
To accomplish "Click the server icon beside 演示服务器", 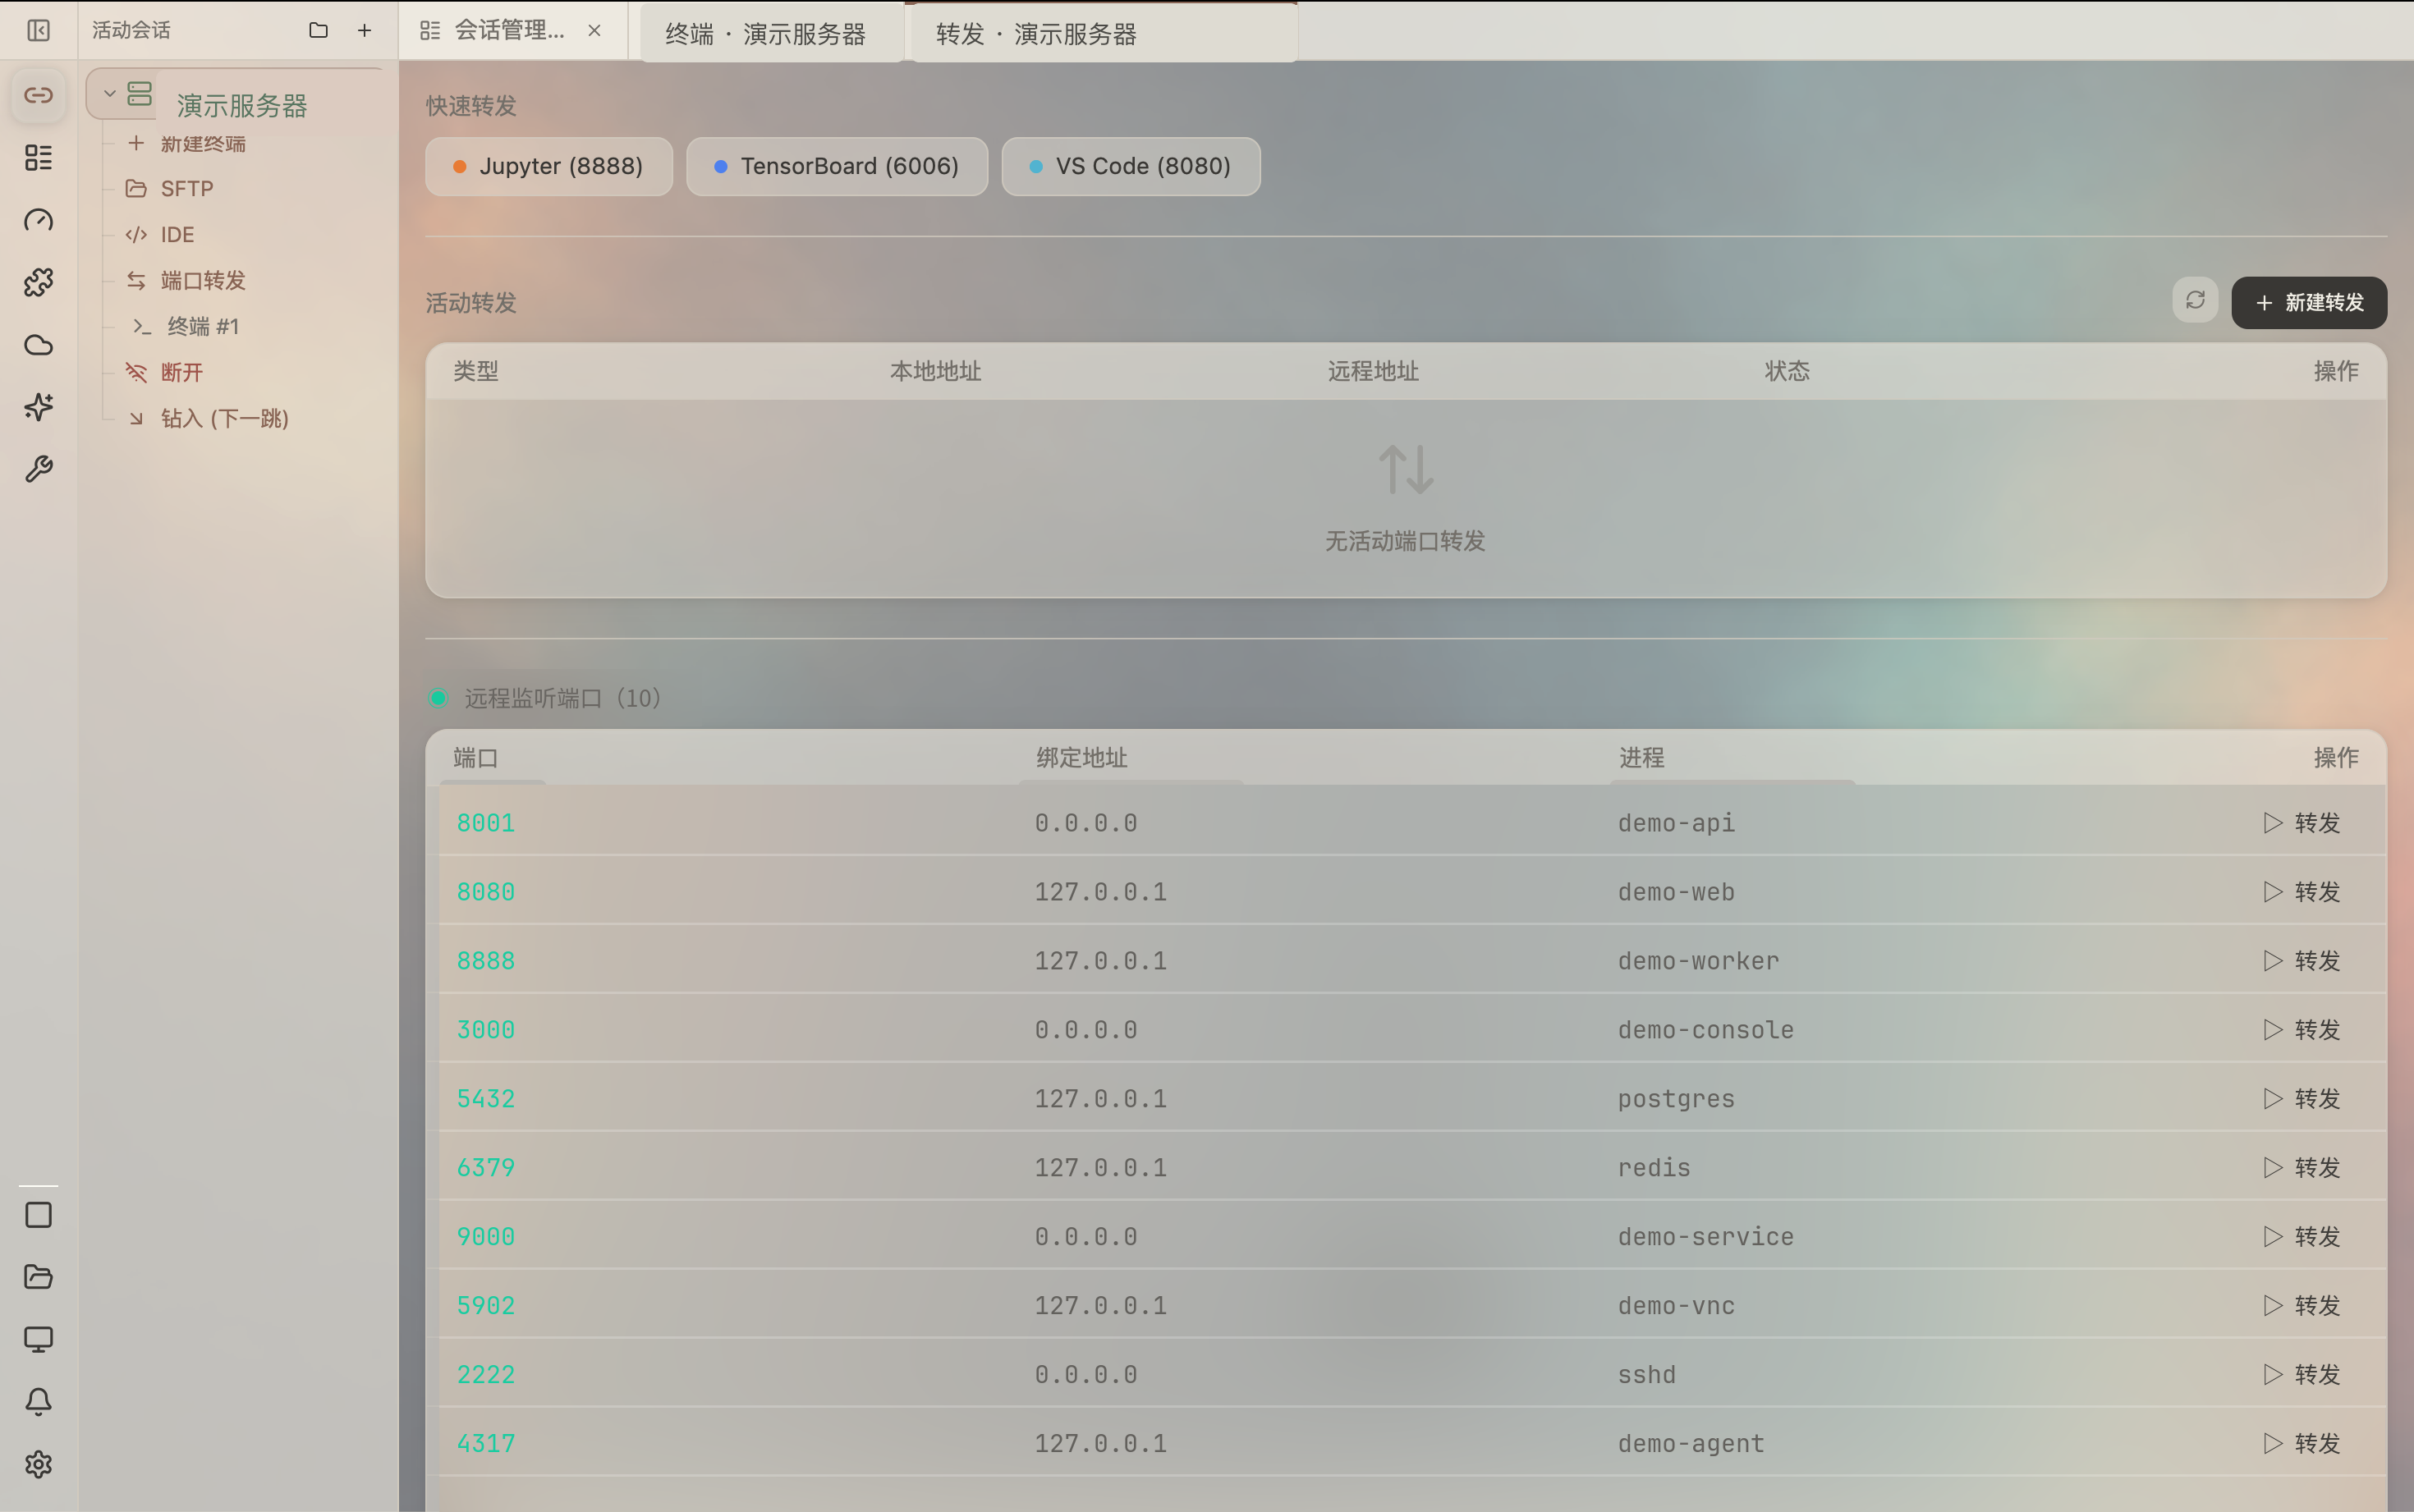I will [140, 94].
